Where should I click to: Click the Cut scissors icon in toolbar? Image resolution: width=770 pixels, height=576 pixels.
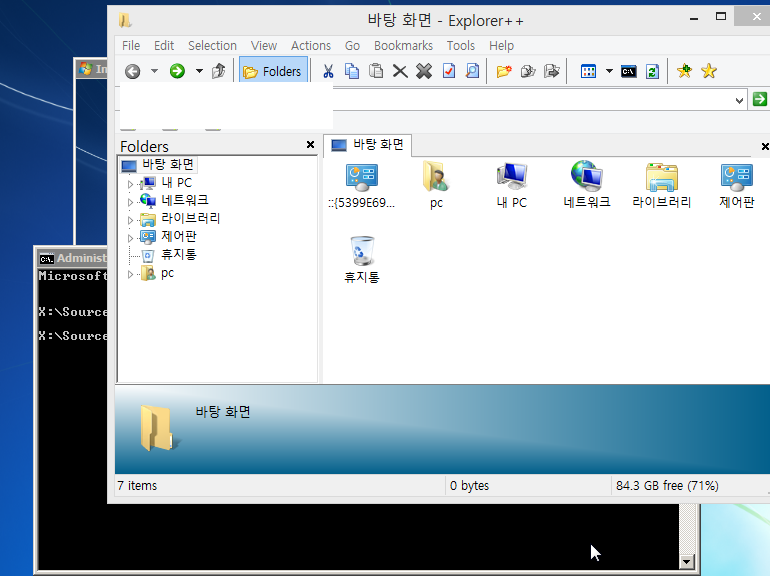[x=327, y=71]
